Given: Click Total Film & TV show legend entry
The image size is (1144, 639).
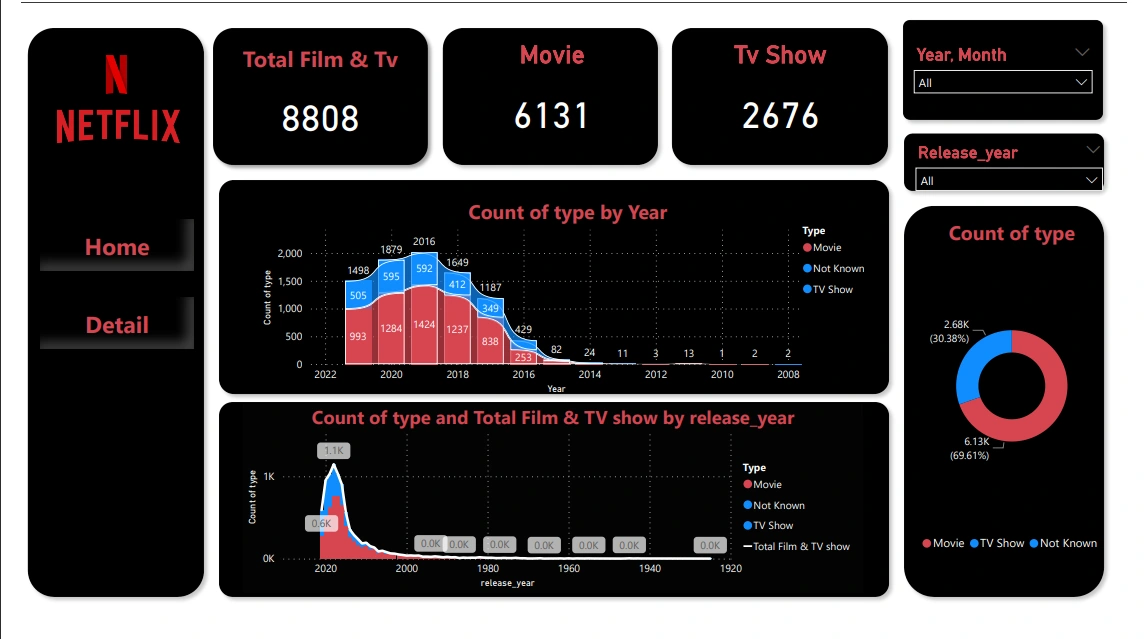Looking at the screenshot, I should (797, 546).
